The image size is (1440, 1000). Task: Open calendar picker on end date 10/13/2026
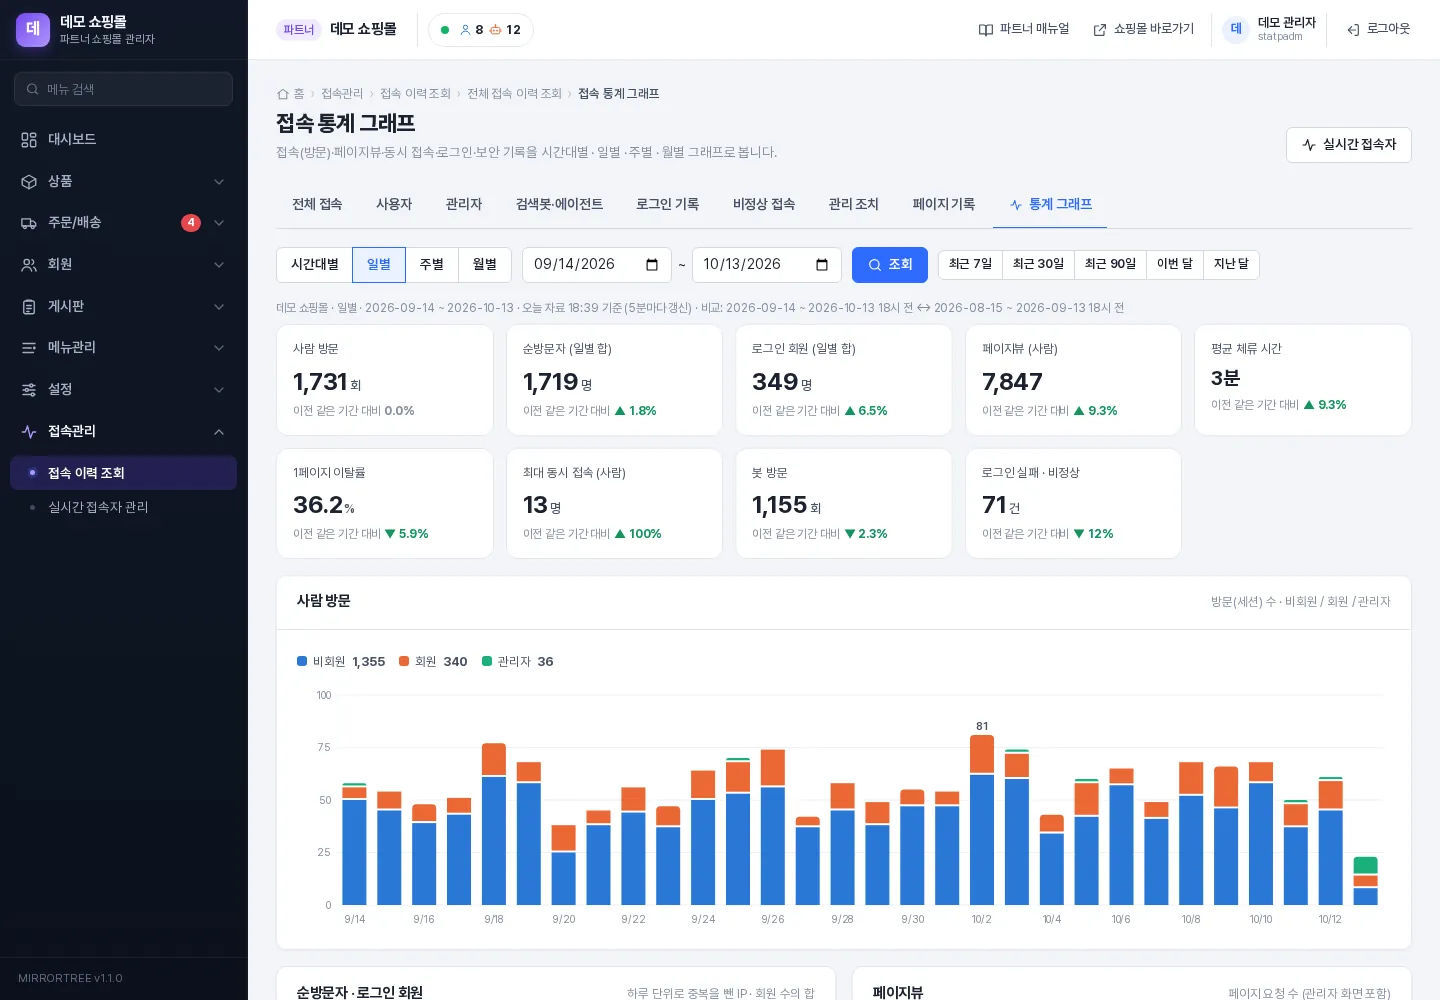822,265
